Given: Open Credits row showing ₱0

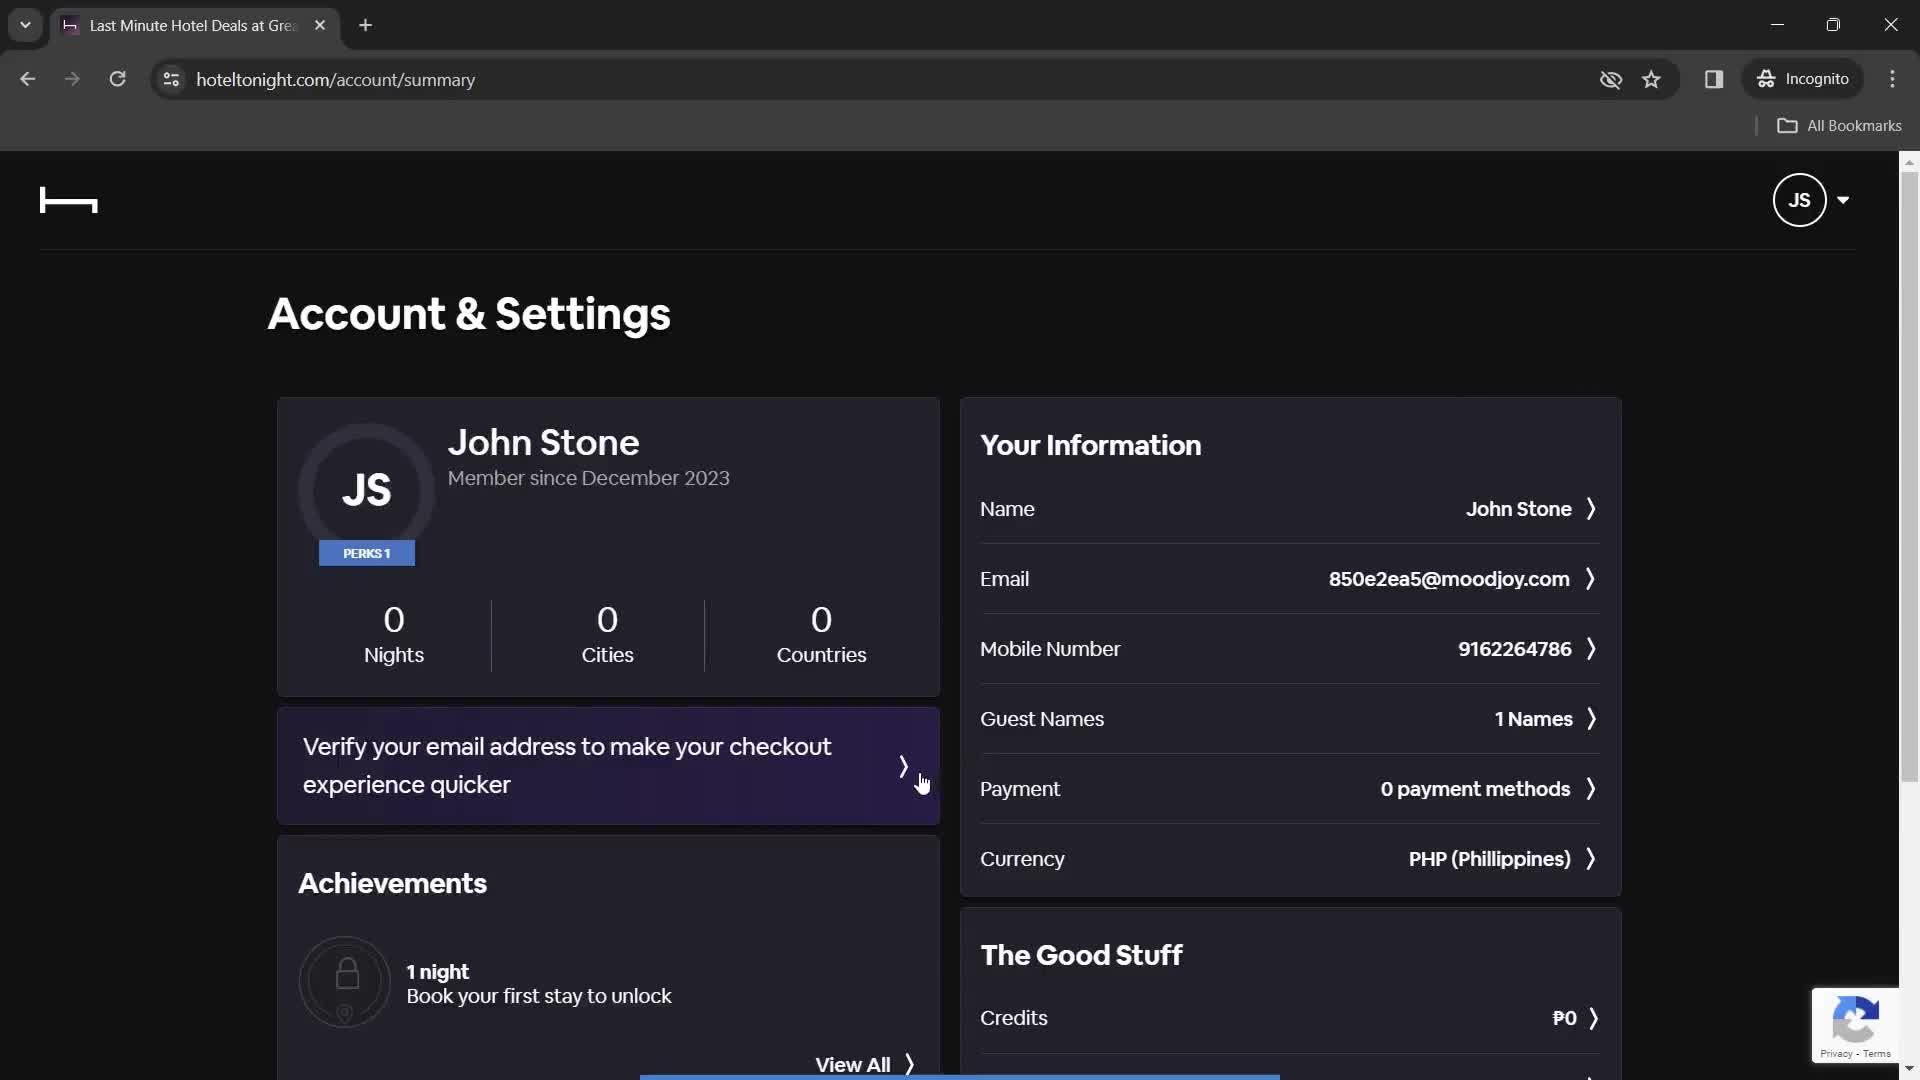Looking at the screenshot, I should click(1289, 1018).
